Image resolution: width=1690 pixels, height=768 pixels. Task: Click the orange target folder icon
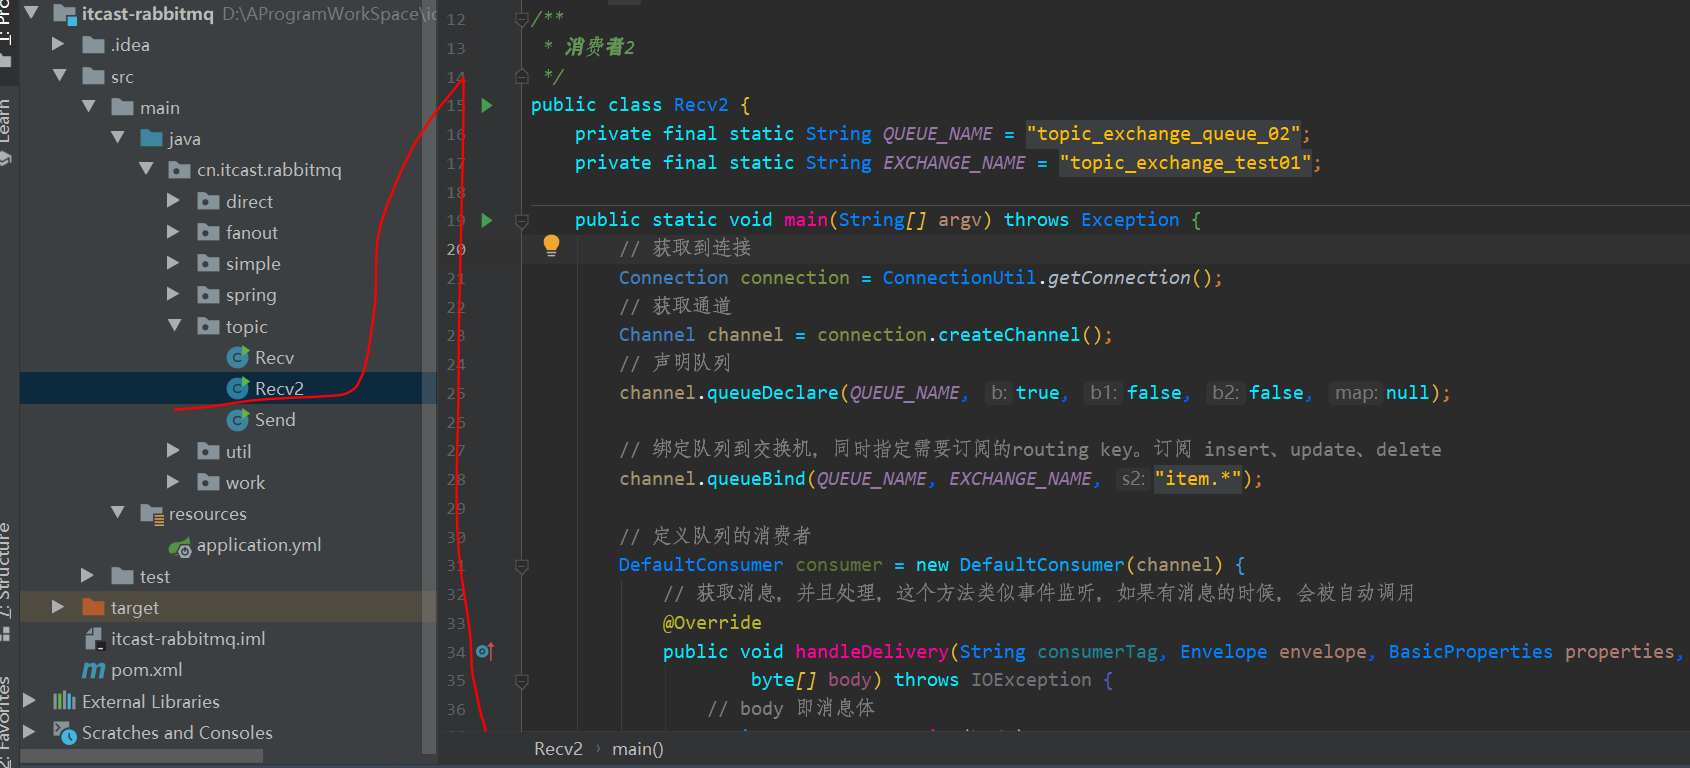click(x=94, y=607)
